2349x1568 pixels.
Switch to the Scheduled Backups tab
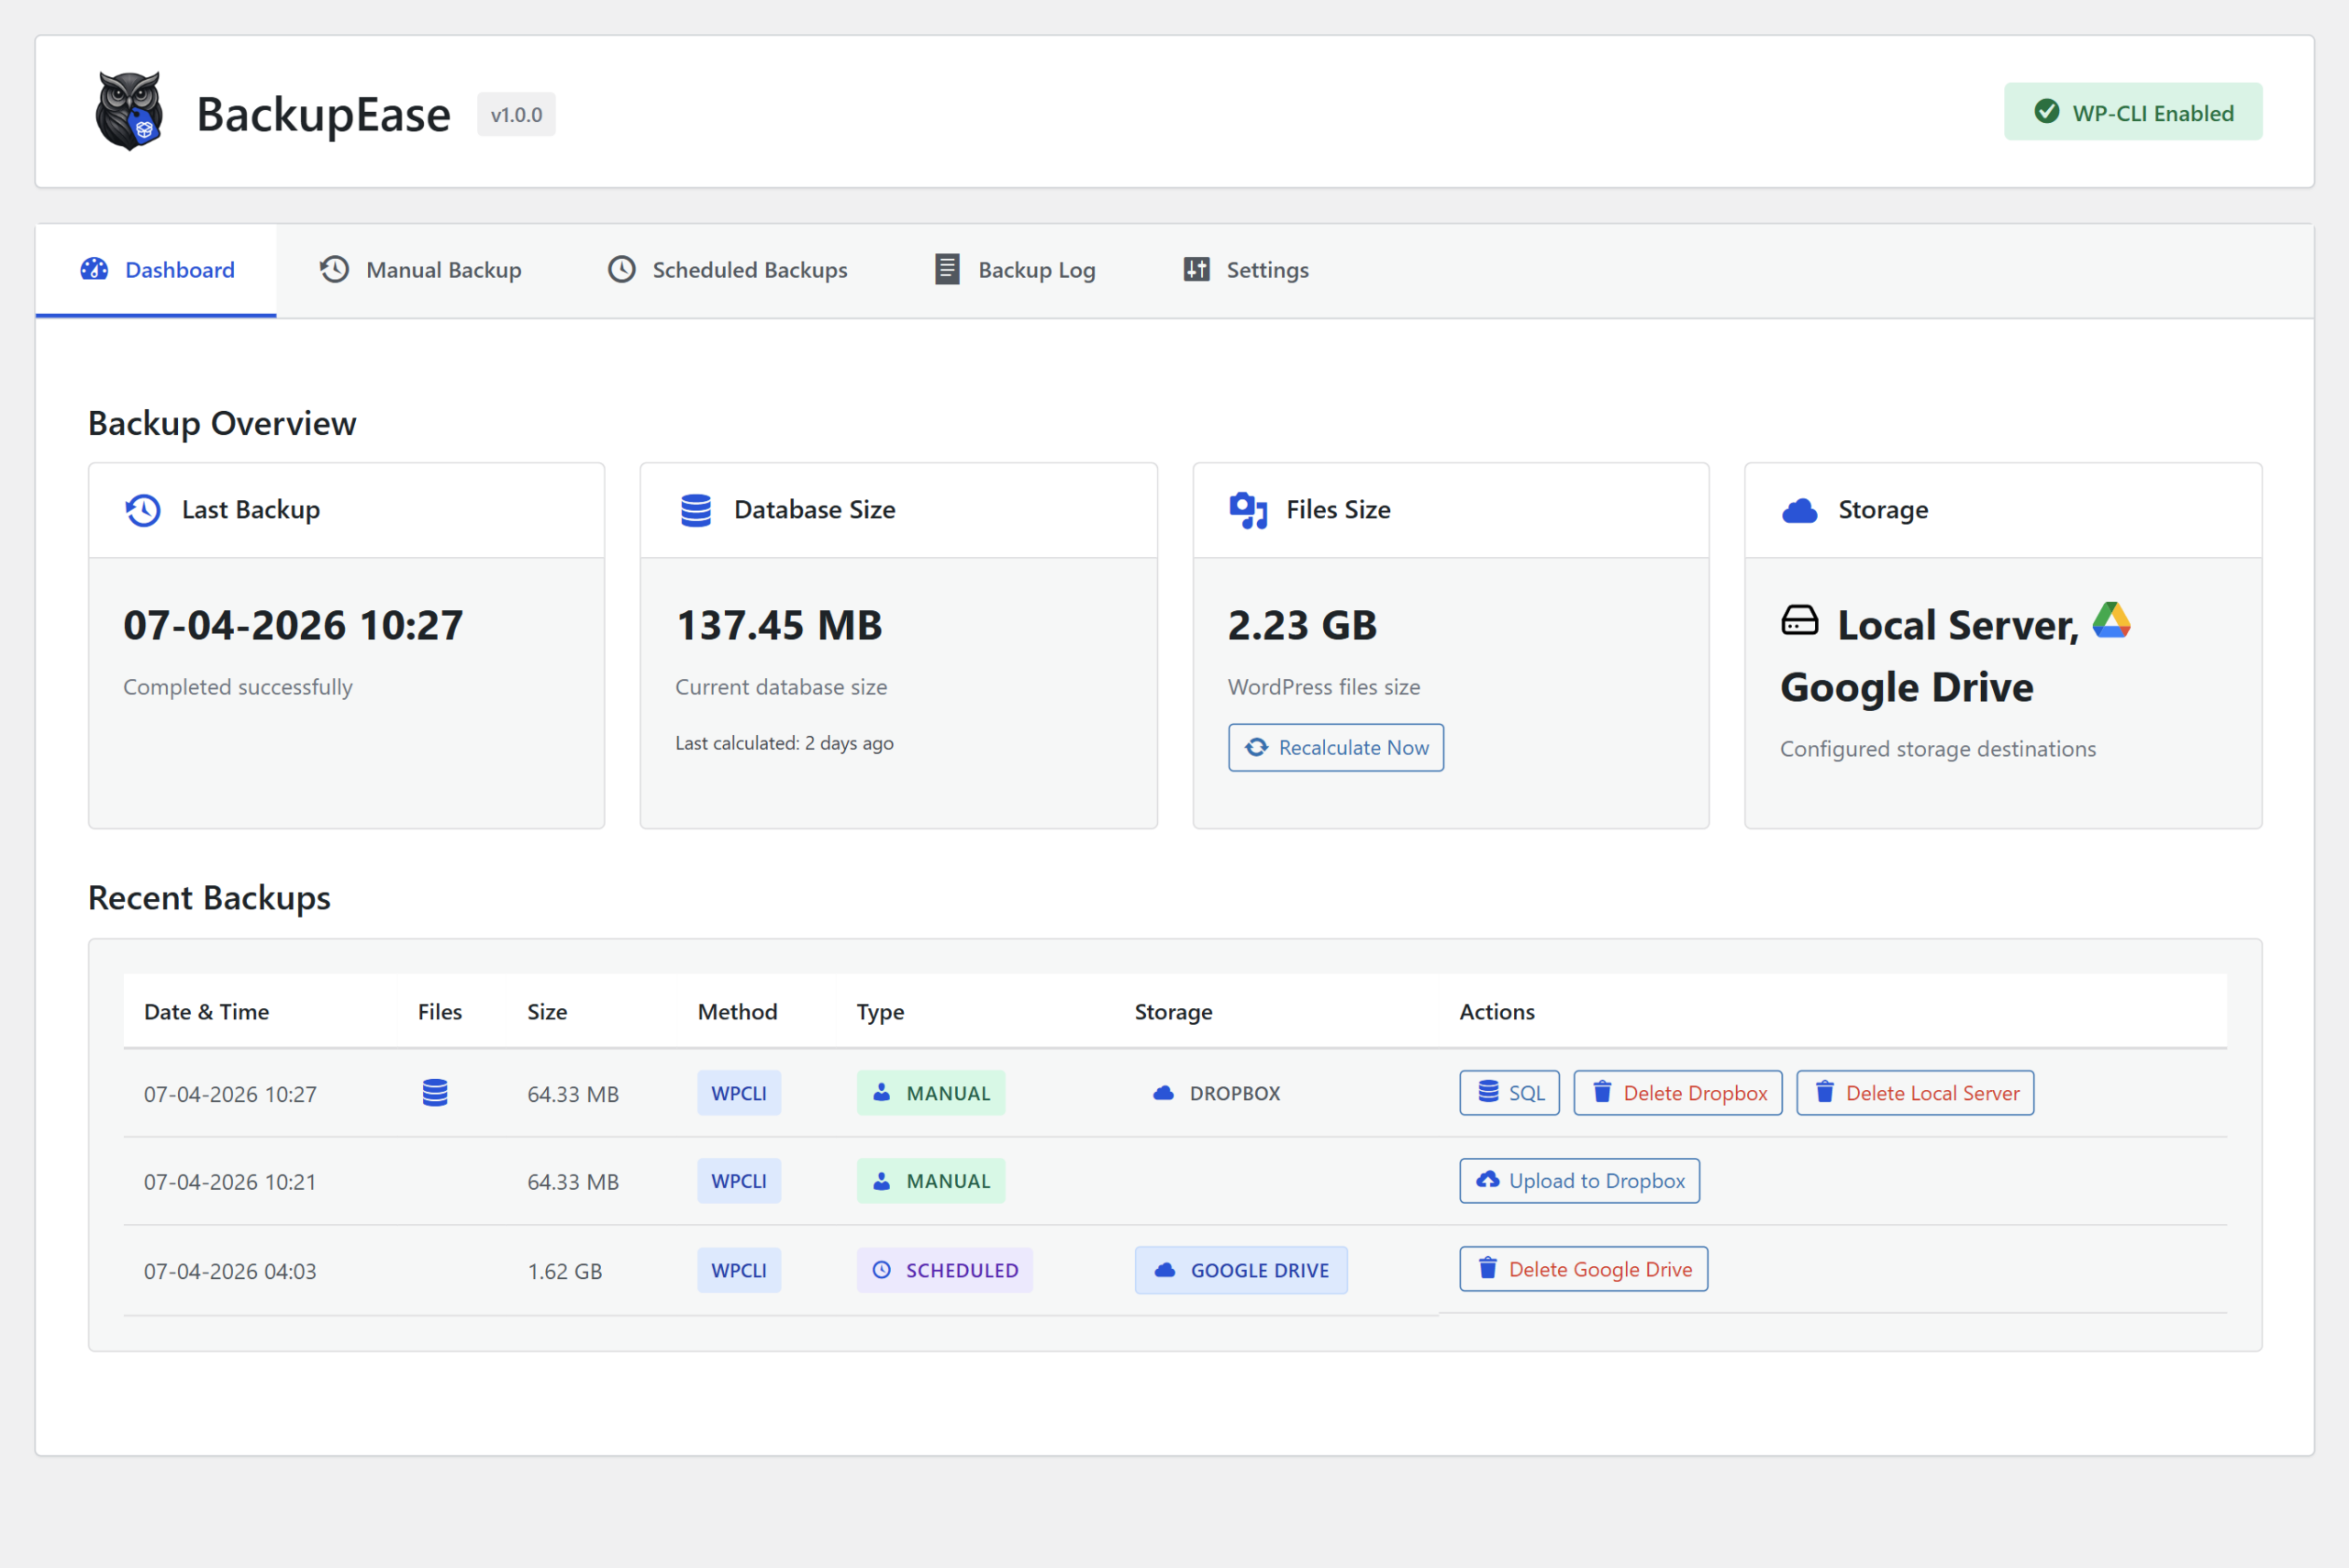point(728,270)
